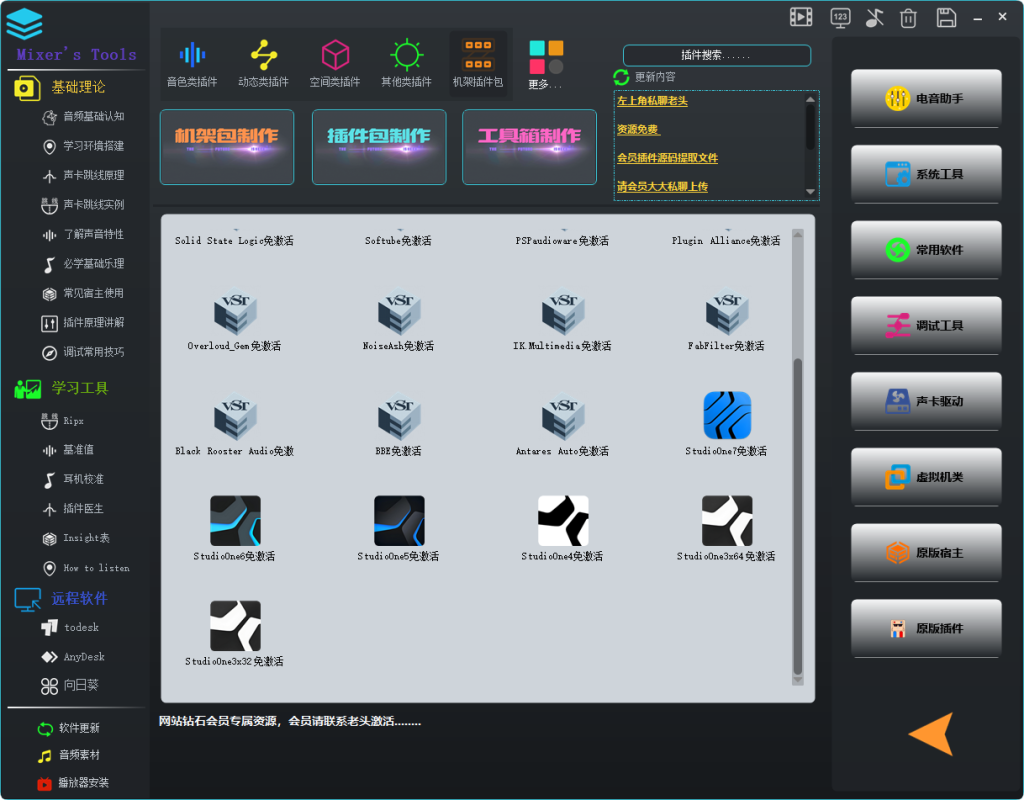Click the save floppy disk icon
Image resolution: width=1024 pixels, height=800 pixels.
pyautogui.click(x=946, y=18)
